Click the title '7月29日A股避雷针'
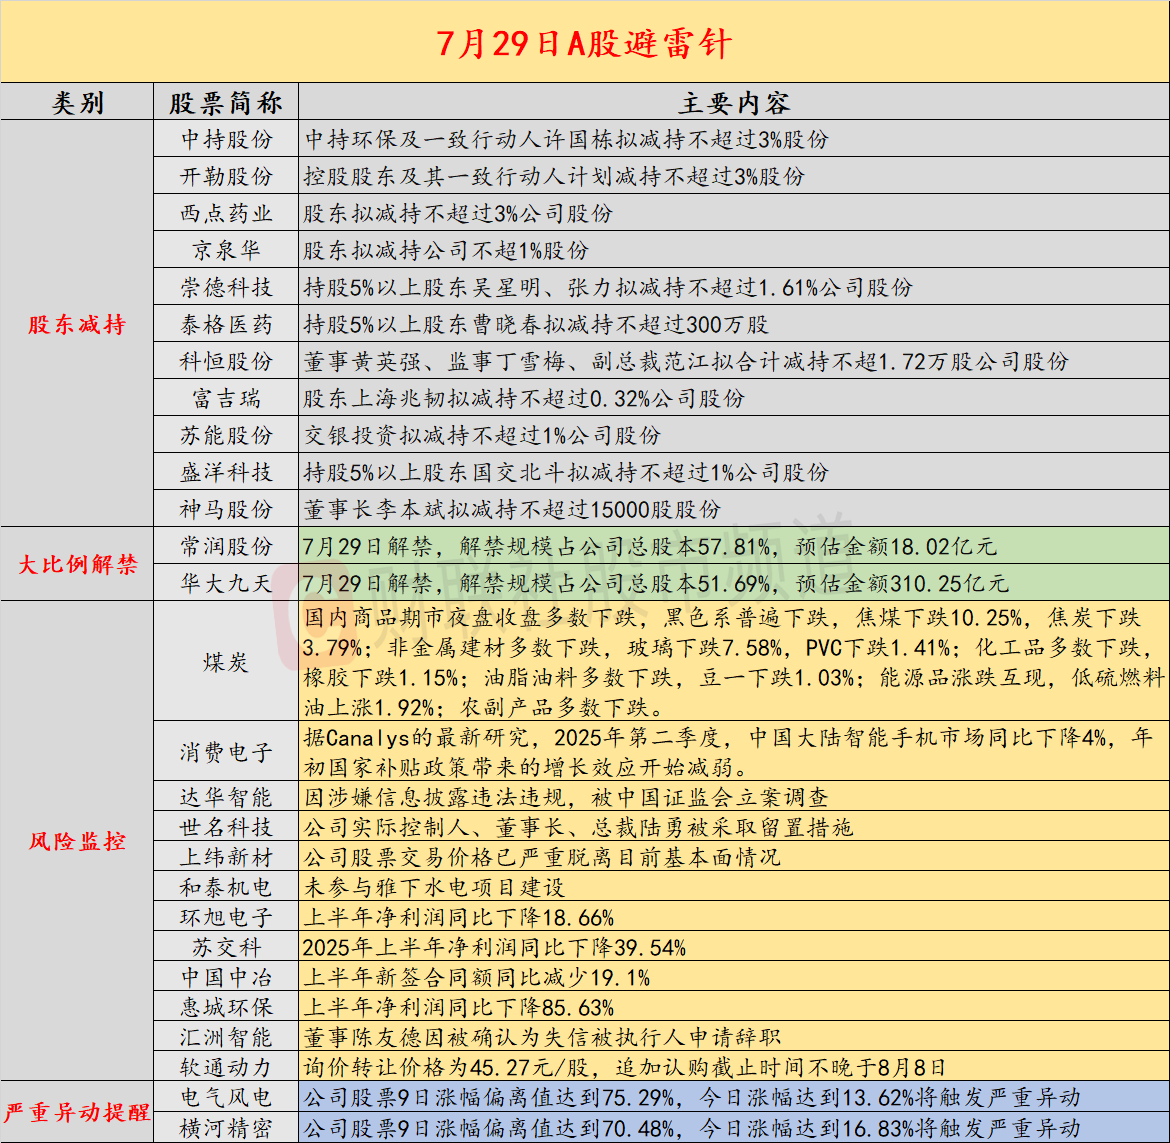Screen dimensions: 1170x1143 pyautogui.click(x=584, y=43)
